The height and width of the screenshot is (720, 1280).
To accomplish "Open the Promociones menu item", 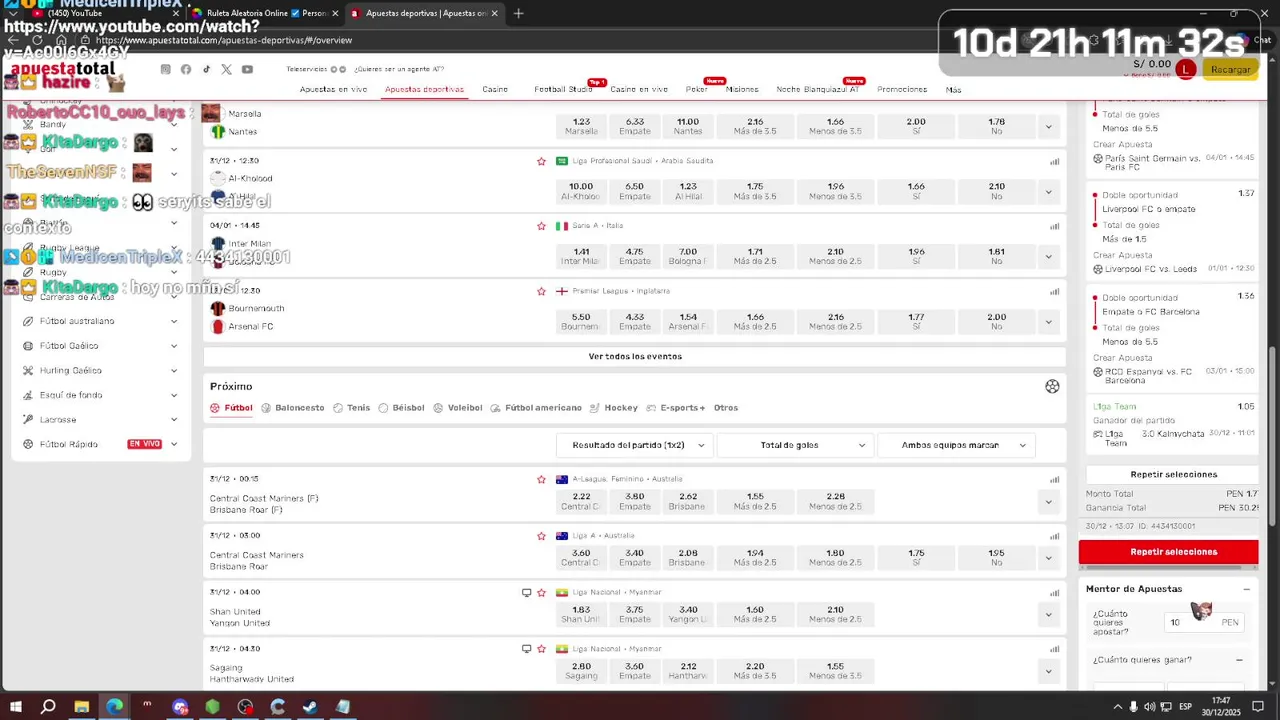I will point(902,90).
